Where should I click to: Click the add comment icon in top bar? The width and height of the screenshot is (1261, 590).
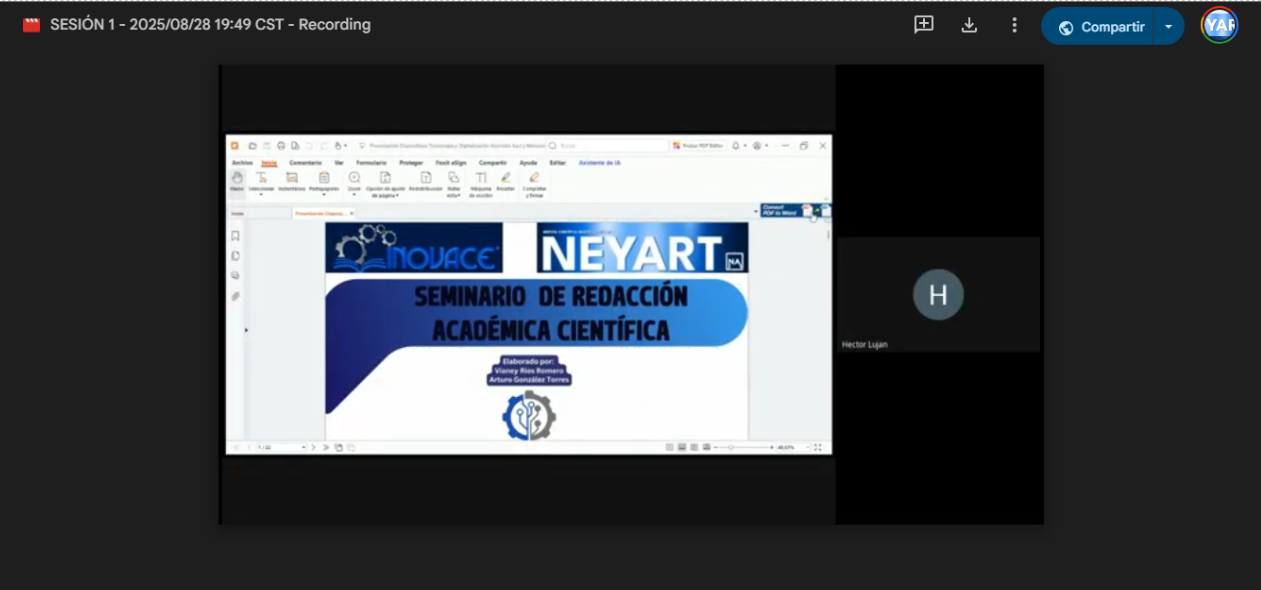(923, 25)
